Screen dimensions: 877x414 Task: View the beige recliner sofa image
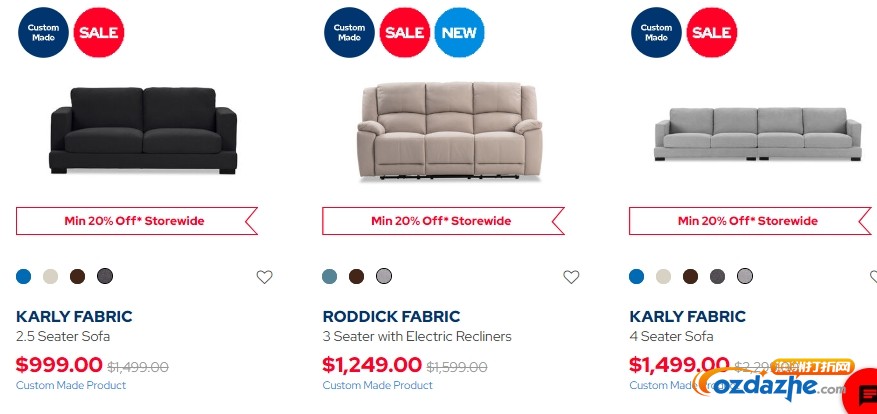[449, 130]
